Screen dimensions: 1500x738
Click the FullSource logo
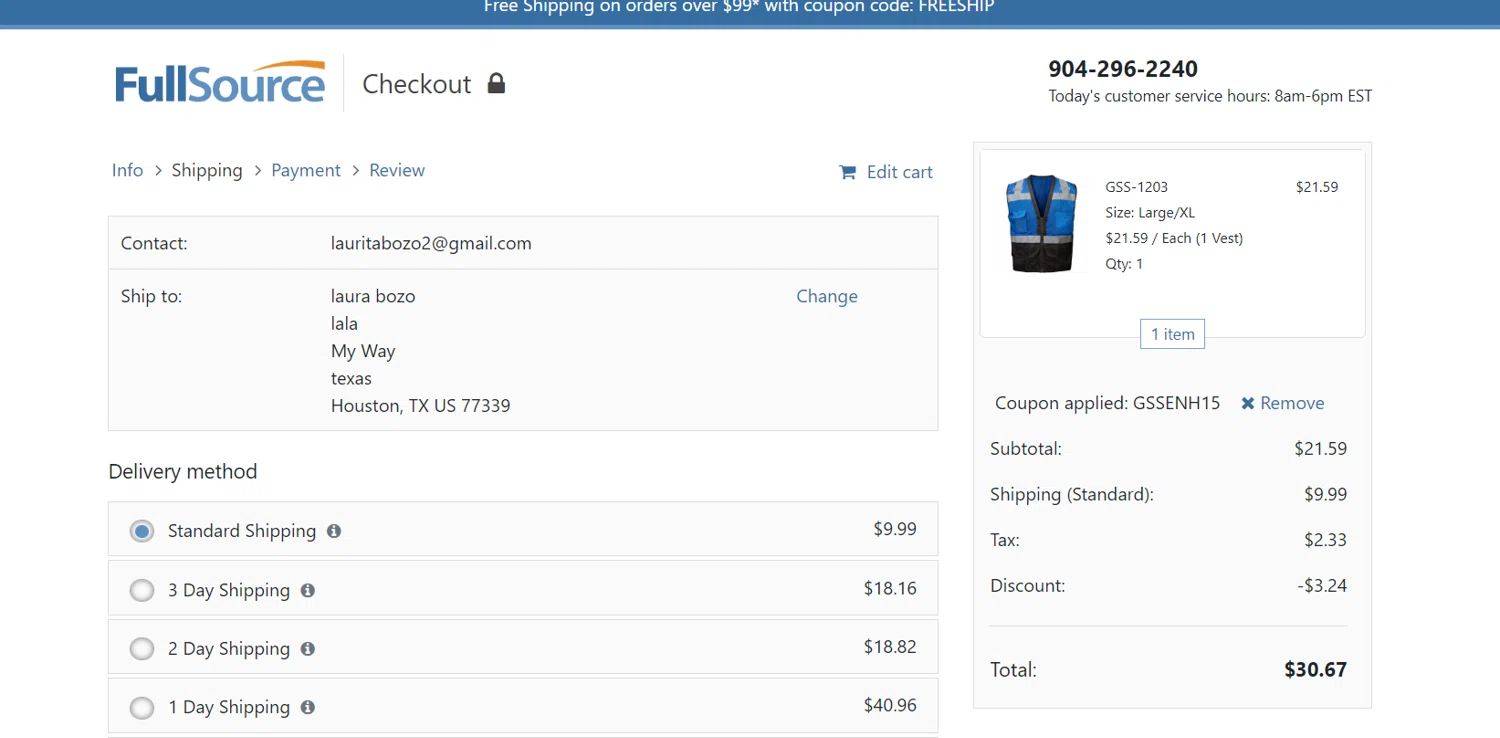(220, 83)
